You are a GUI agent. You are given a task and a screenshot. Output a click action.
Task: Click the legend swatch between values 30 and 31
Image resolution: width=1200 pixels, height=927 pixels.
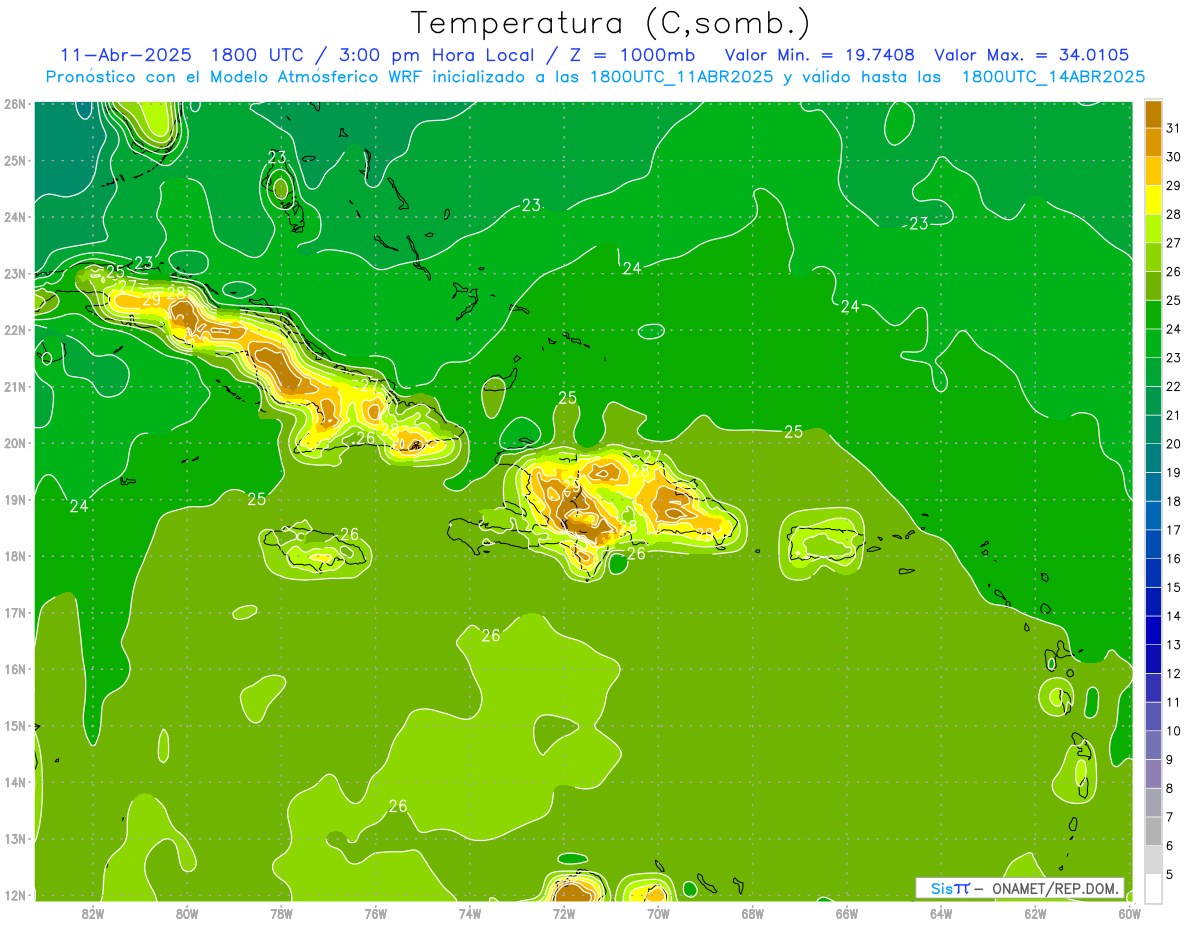1153,142
